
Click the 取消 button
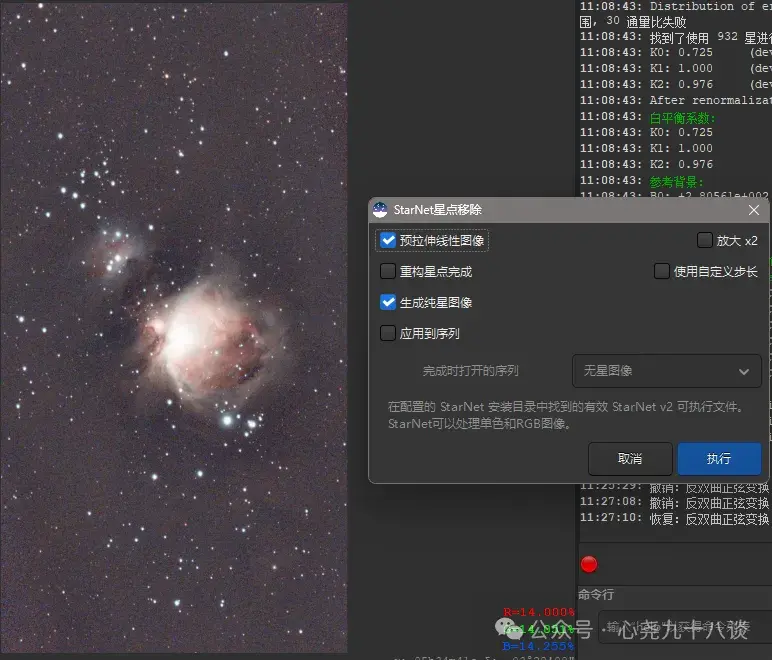[x=630, y=459]
